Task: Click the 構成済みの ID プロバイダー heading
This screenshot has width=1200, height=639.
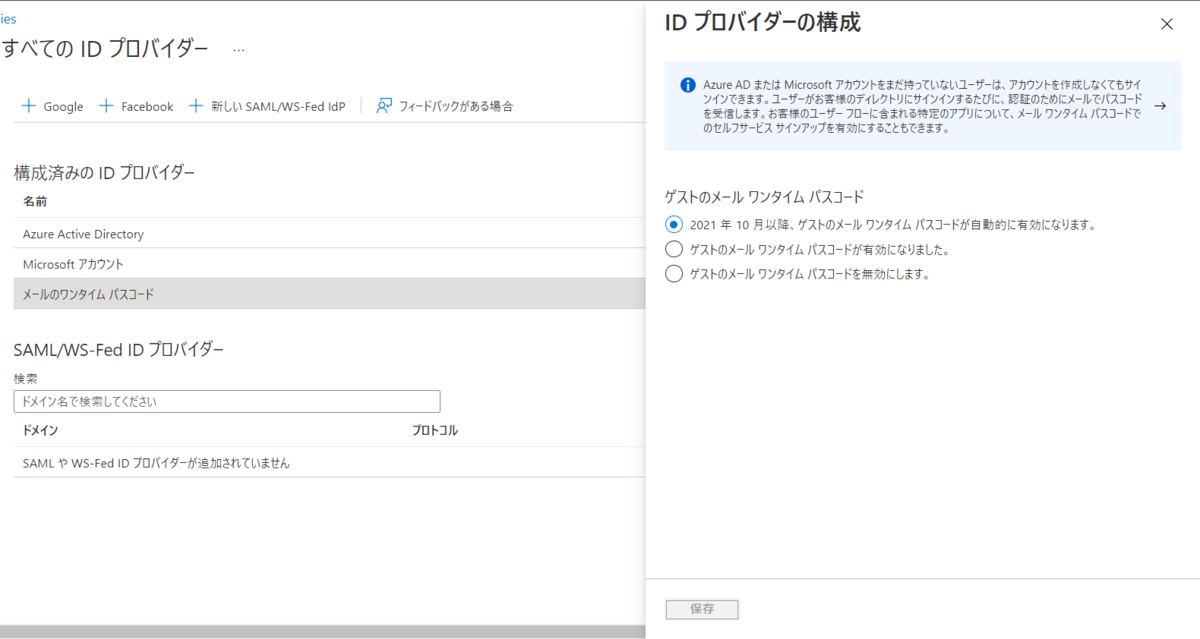Action: pos(104,172)
